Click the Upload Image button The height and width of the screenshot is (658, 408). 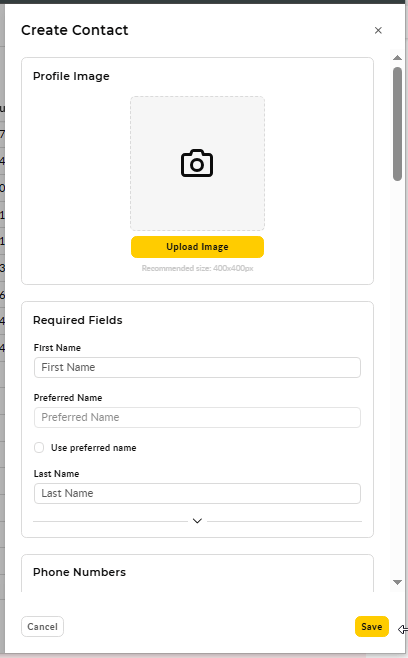(197, 247)
